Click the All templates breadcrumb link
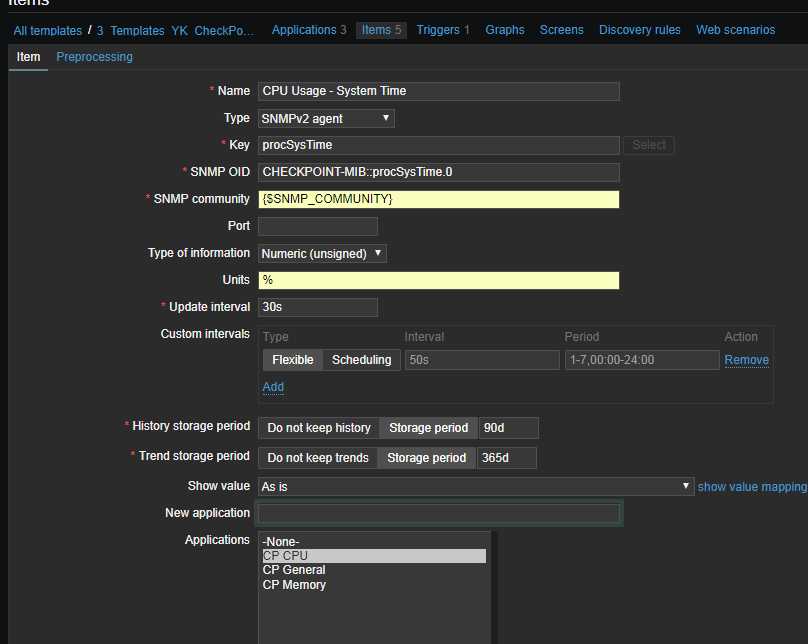The height and width of the screenshot is (644, 808). tap(48, 31)
